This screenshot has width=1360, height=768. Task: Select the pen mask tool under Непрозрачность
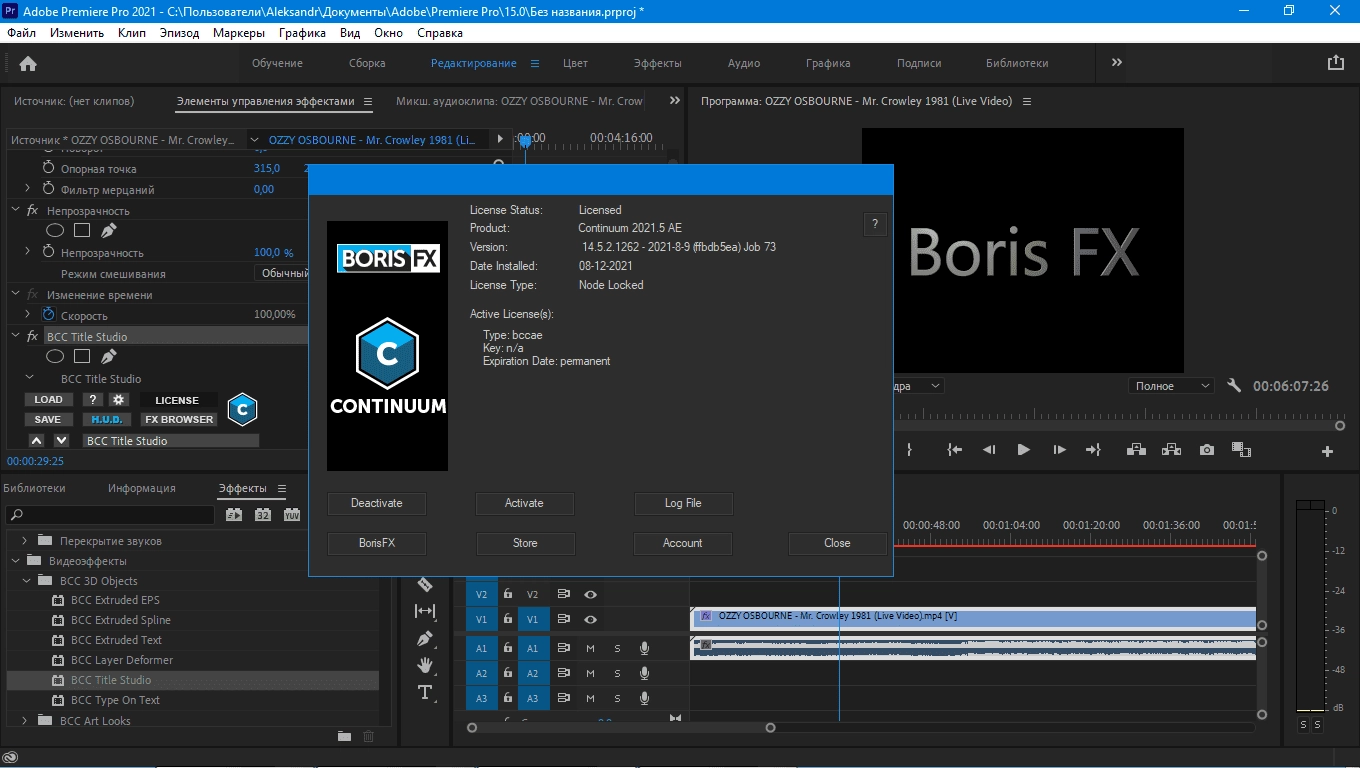[109, 230]
